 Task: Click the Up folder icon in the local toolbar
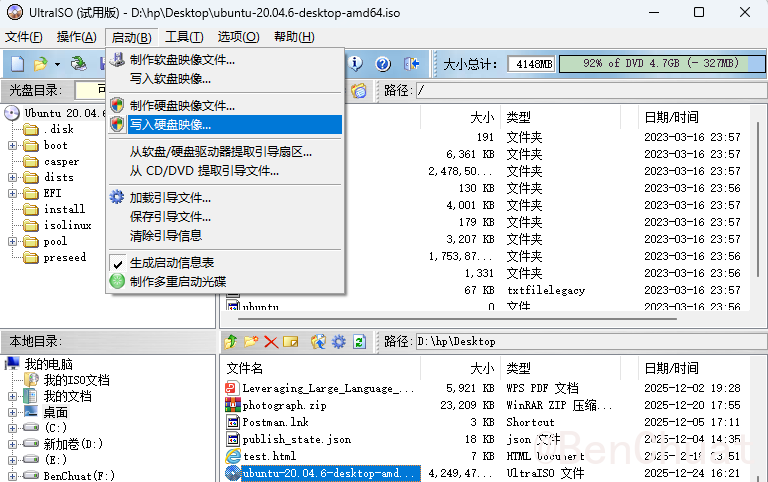pyautogui.click(x=231, y=341)
